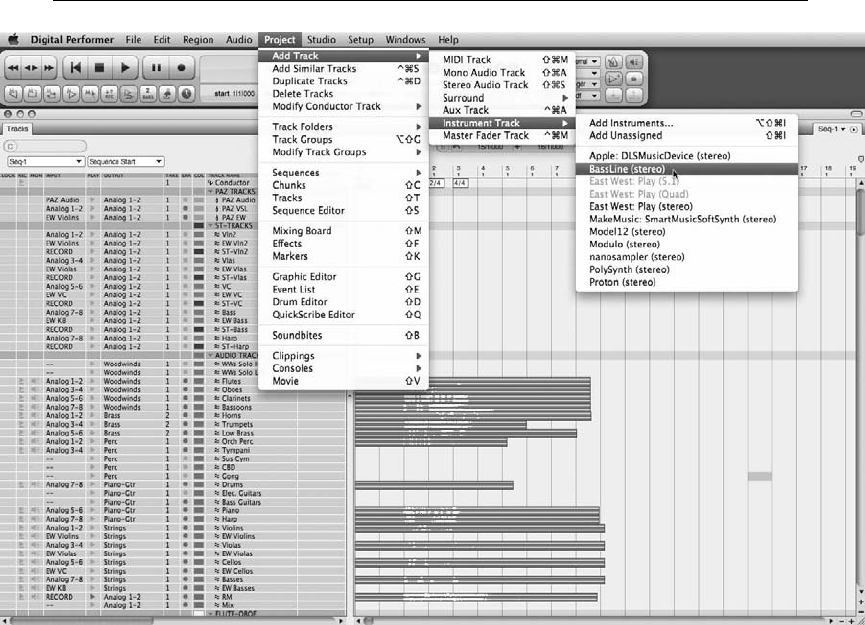
Task: Open the Sequence Start dropdown
Action: [125, 162]
